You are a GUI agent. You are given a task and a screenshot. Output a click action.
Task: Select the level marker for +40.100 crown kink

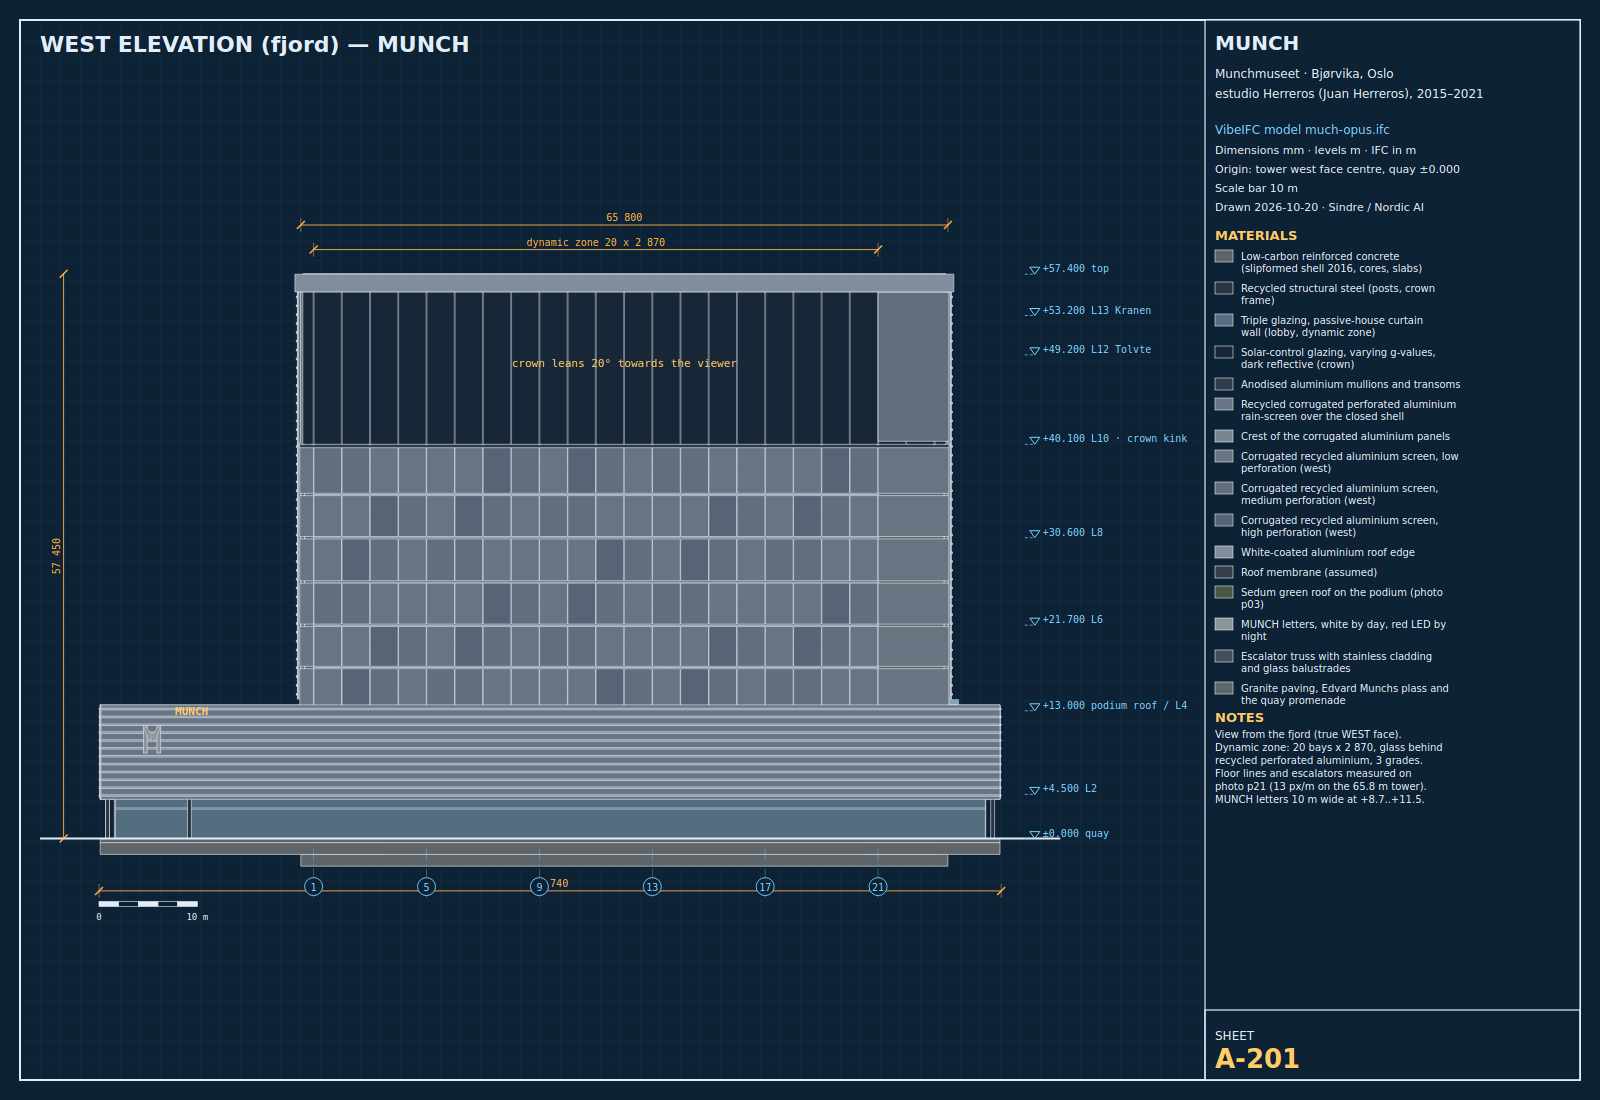pyautogui.click(x=1035, y=440)
